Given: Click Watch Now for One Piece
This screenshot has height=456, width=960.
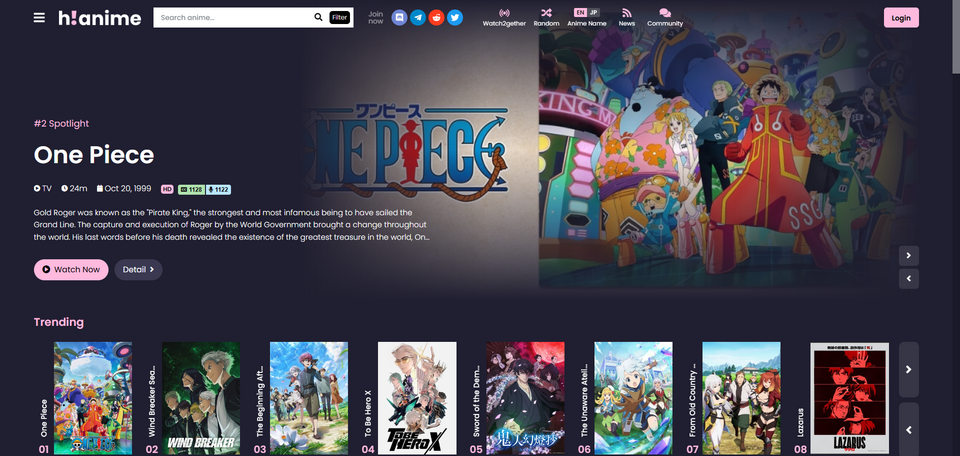Looking at the screenshot, I should point(71,269).
